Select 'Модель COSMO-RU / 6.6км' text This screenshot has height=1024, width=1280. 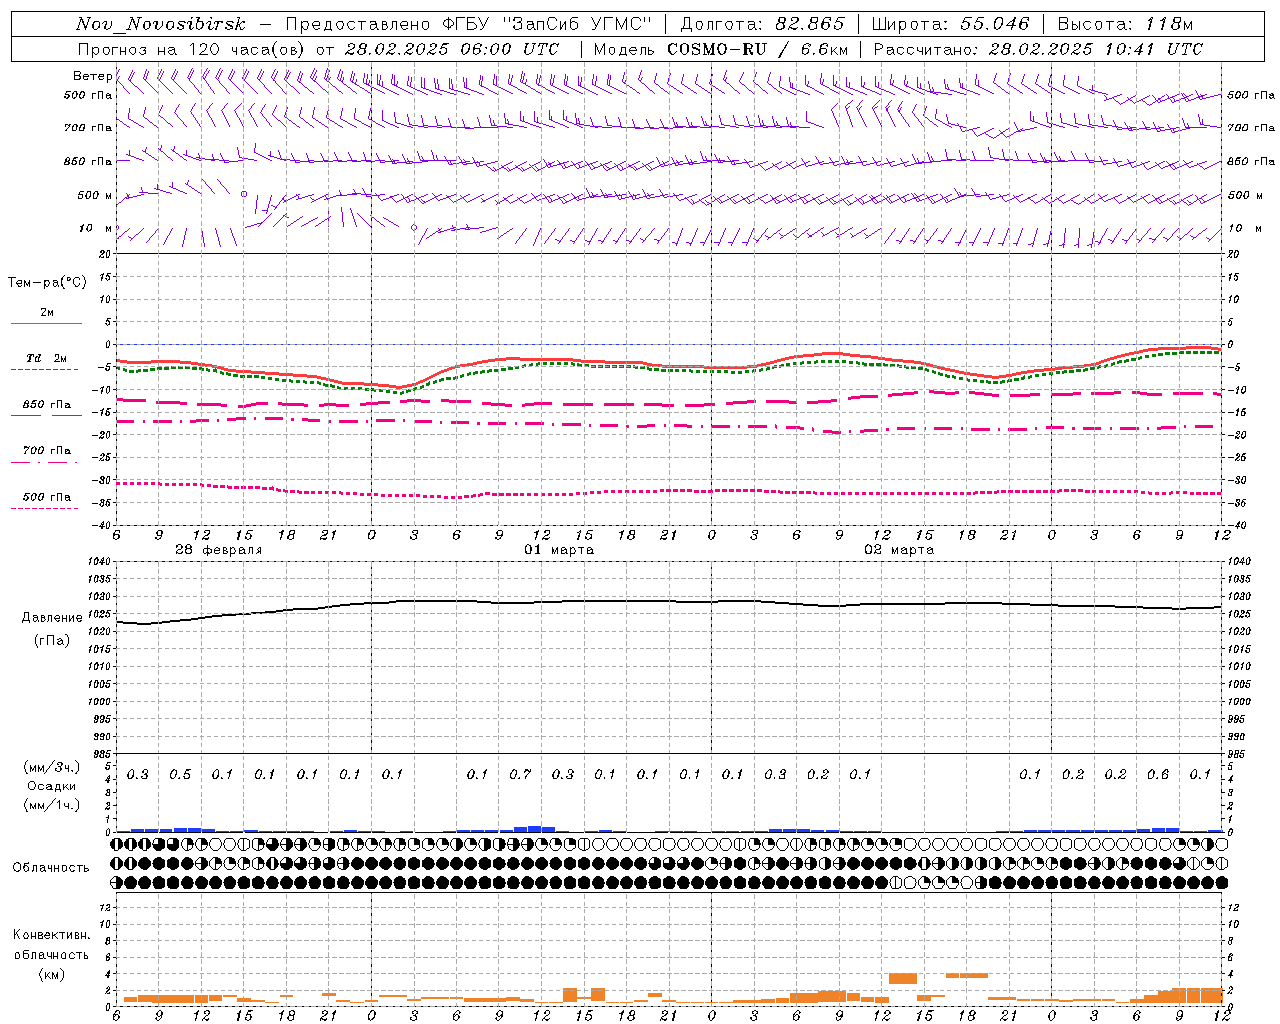pos(721,49)
